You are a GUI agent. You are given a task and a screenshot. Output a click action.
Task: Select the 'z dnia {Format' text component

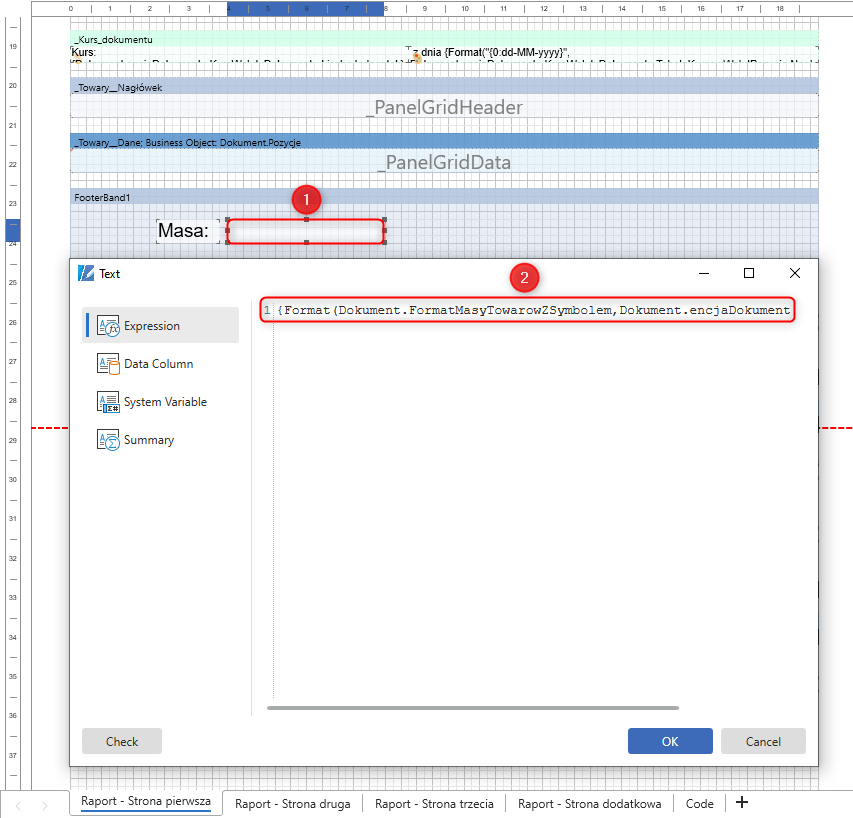614,53
